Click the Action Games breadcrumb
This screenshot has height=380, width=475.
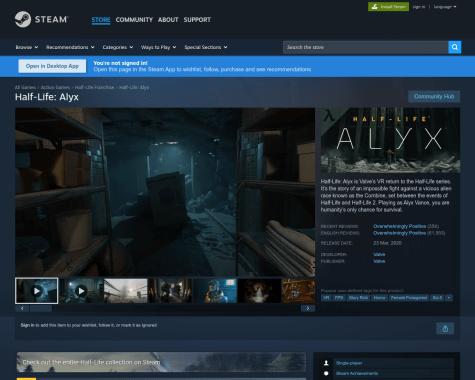click(x=55, y=87)
